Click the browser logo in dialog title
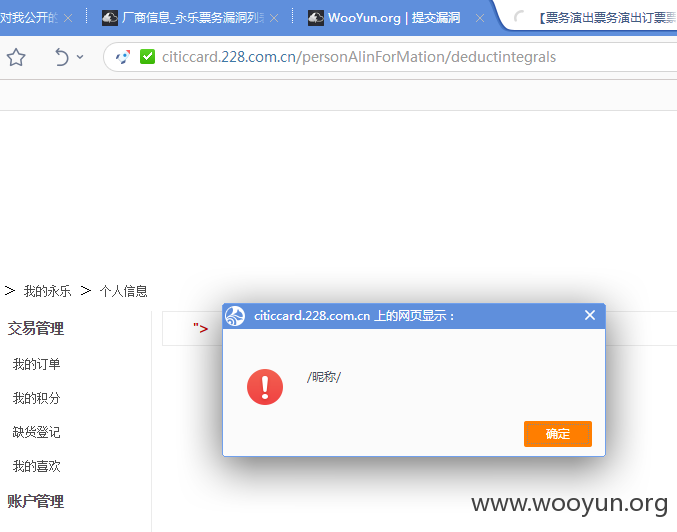677x532 pixels. click(235, 316)
